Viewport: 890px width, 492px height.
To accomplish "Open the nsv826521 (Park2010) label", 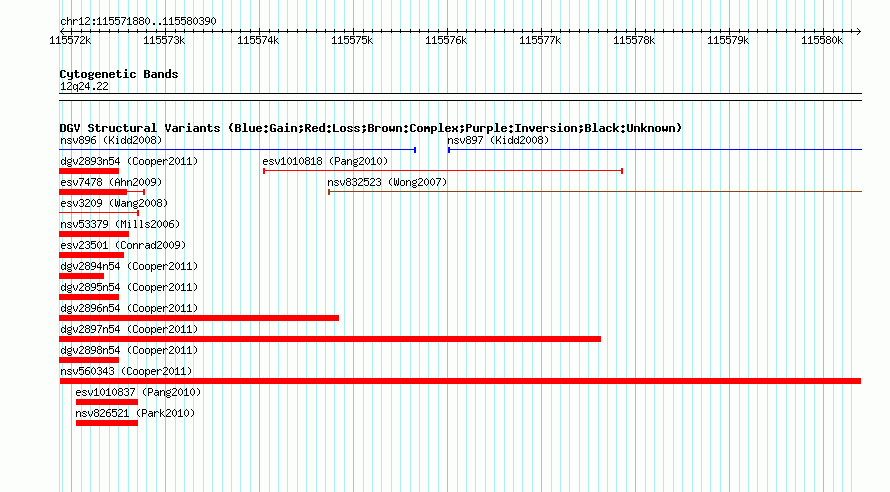I will coord(135,413).
